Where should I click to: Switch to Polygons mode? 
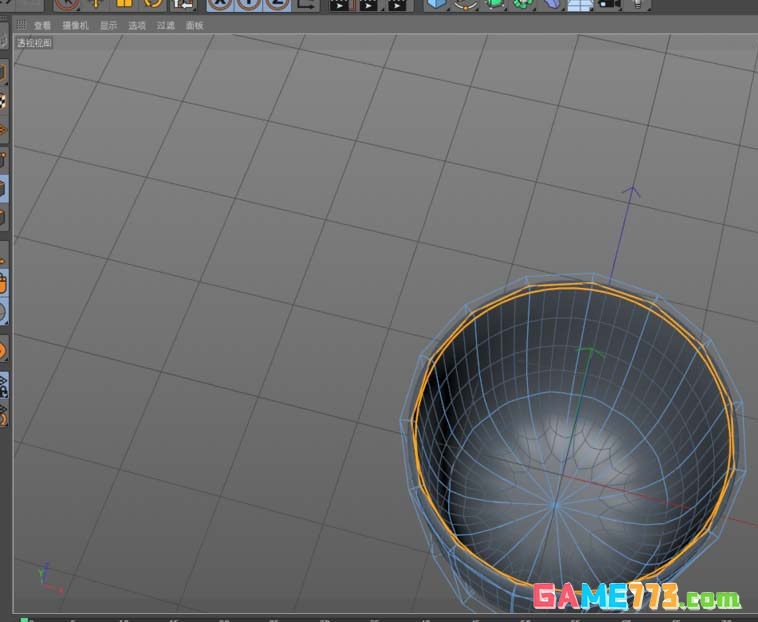click(3, 217)
